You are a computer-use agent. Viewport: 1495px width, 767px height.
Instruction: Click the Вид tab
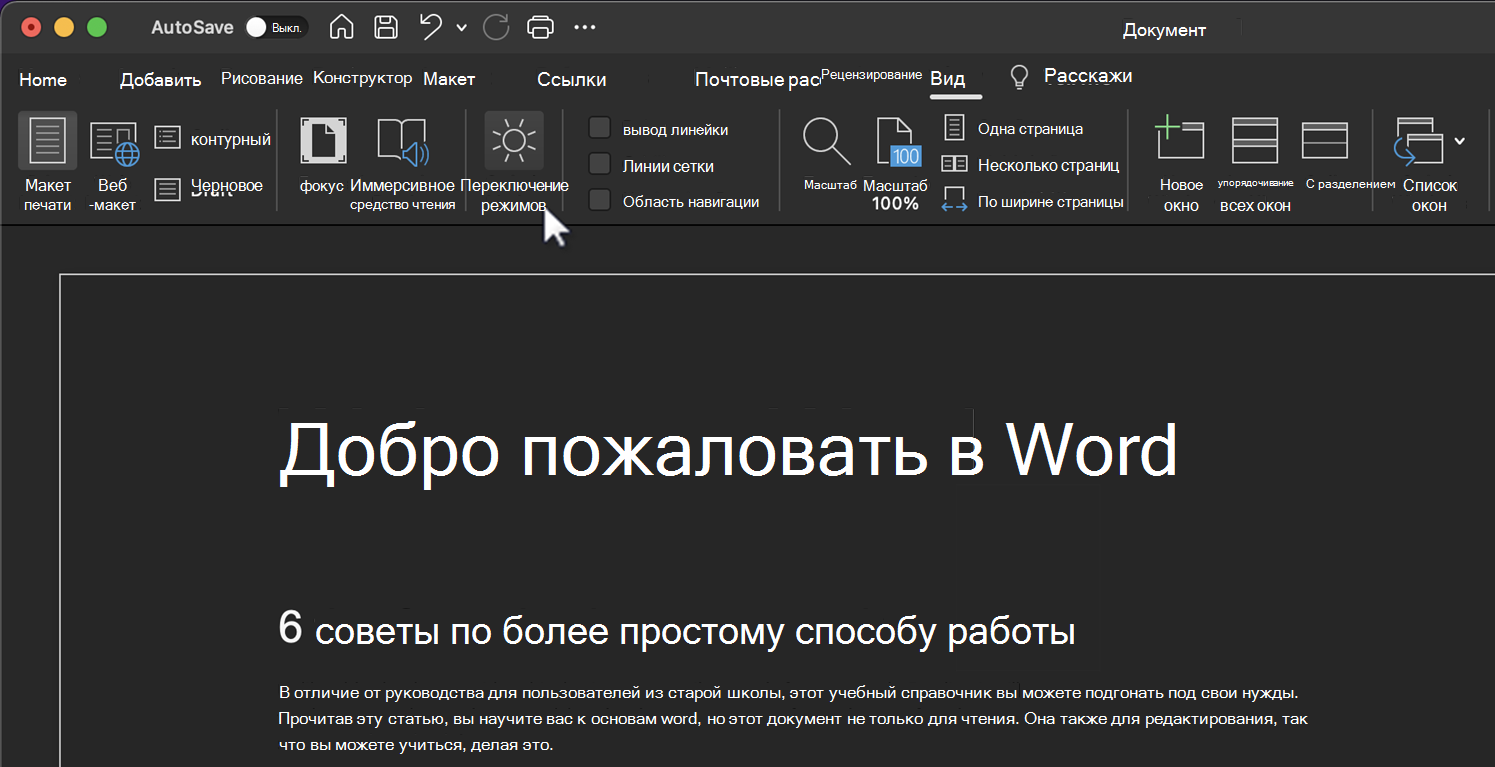(948, 79)
